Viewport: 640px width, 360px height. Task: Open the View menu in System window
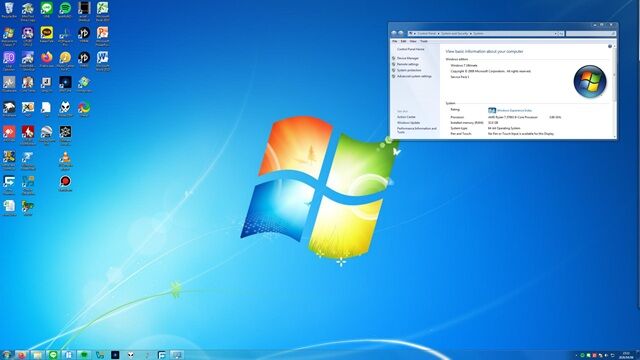tap(413, 41)
